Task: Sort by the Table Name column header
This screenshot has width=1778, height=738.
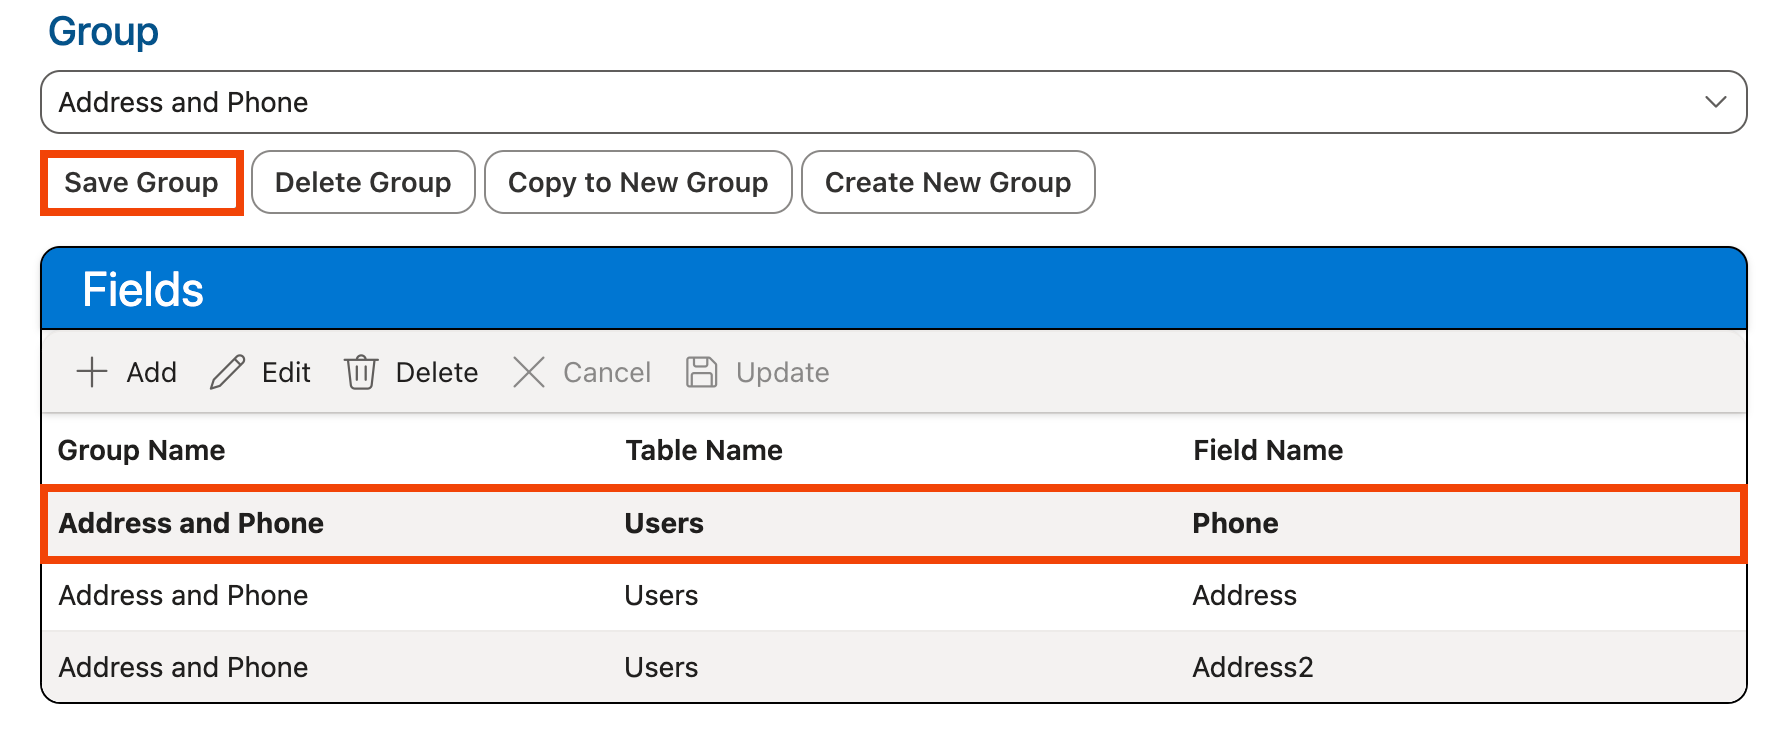Action: point(703,450)
